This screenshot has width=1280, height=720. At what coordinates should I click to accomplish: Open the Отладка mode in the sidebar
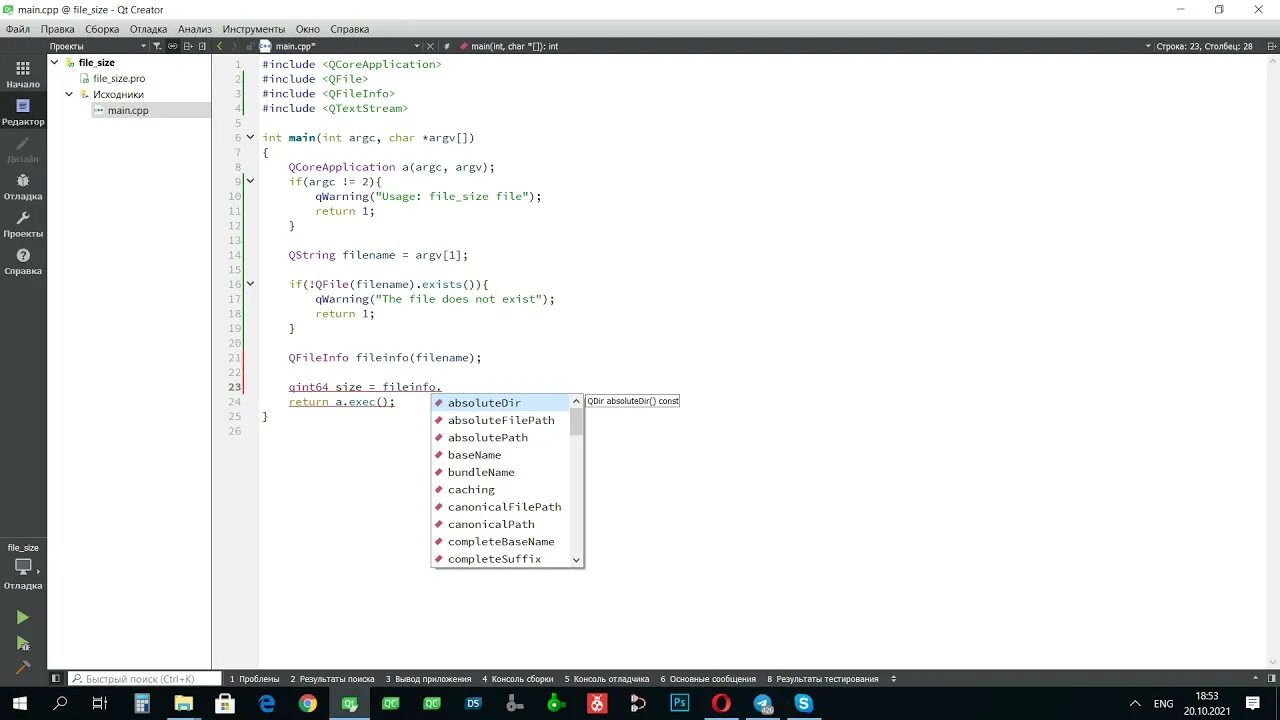coord(22,188)
